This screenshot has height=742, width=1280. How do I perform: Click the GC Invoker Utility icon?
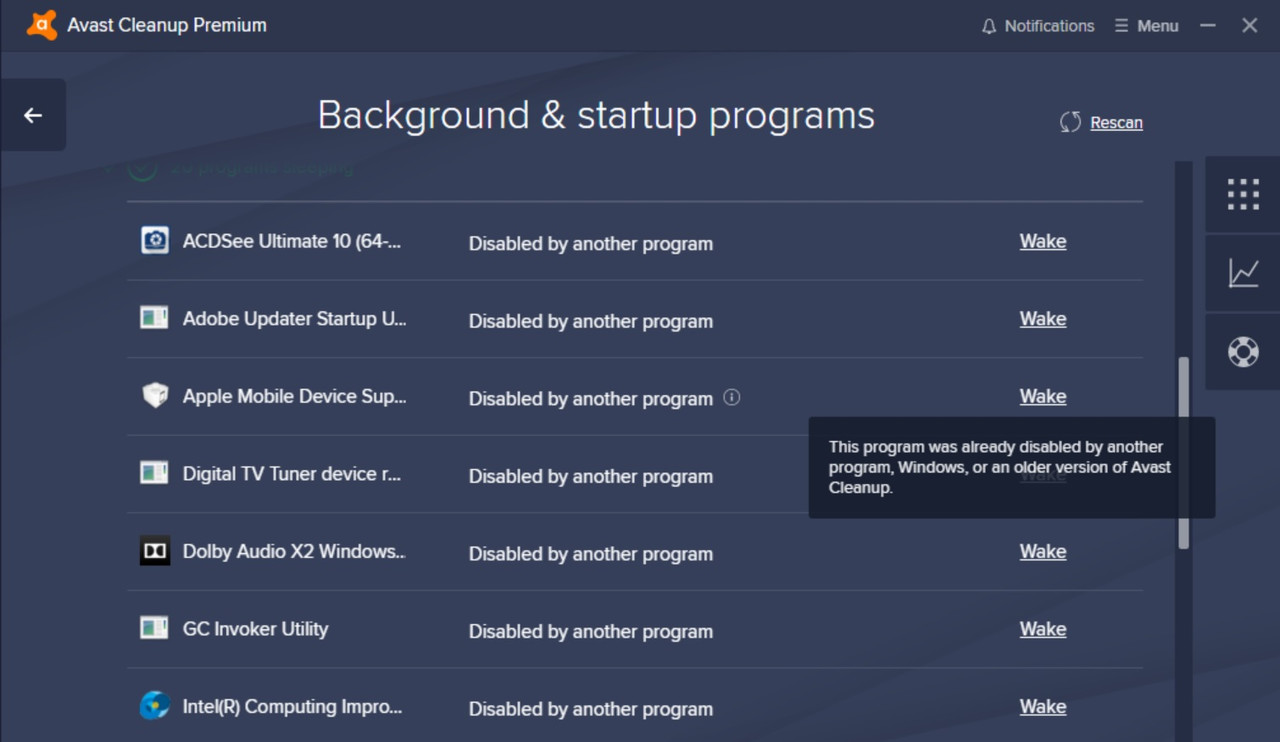tap(154, 628)
